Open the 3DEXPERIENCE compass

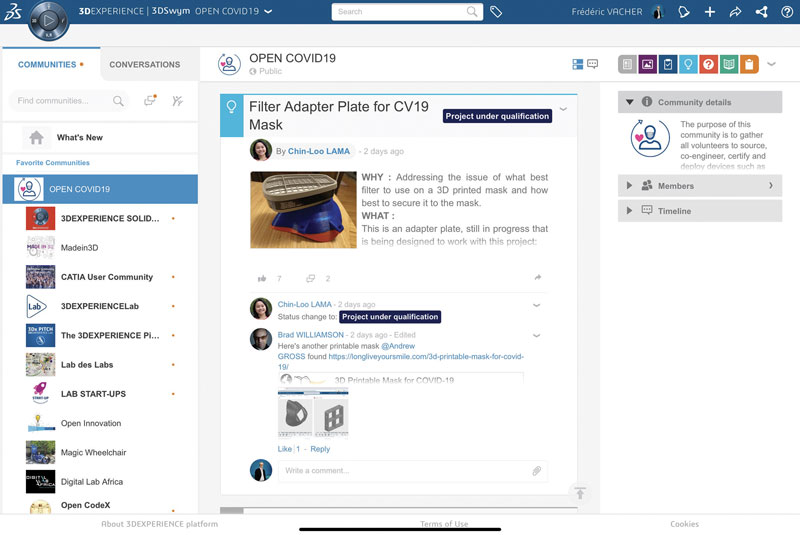click(48, 20)
